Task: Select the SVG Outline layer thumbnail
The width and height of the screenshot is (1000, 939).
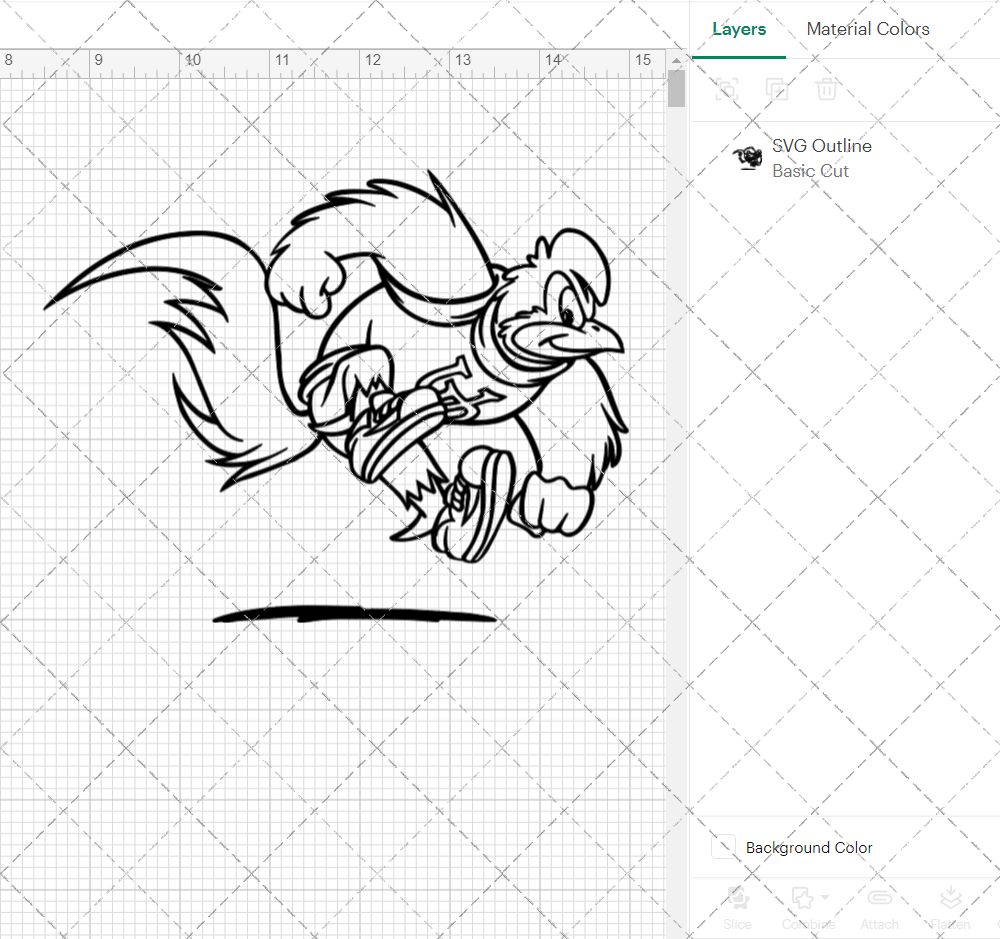Action: pyautogui.click(x=747, y=158)
